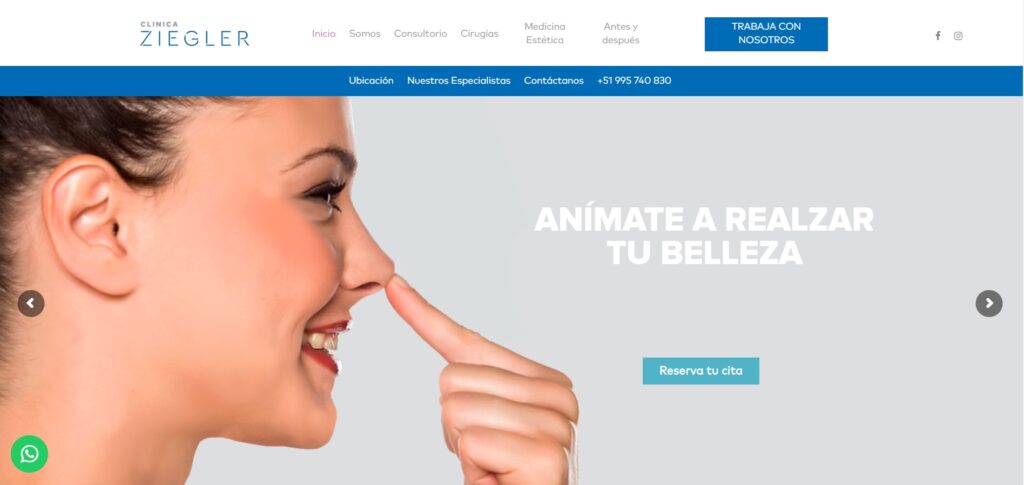The width and height of the screenshot is (1024, 485).
Task: Advance to next slide arrow
Action: coord(989,304)
